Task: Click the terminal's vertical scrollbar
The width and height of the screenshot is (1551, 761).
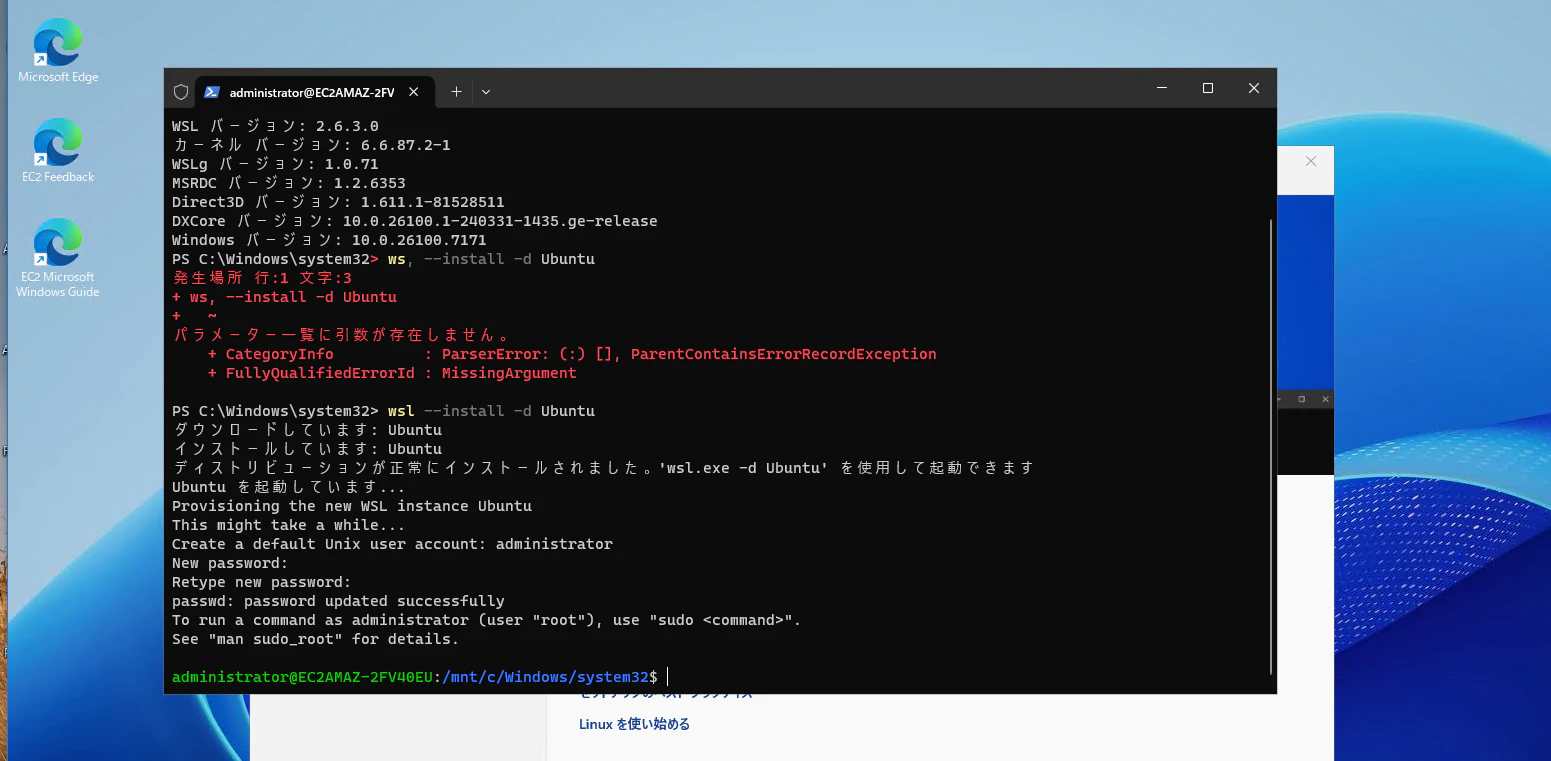Action: (x=1271, y=447)
